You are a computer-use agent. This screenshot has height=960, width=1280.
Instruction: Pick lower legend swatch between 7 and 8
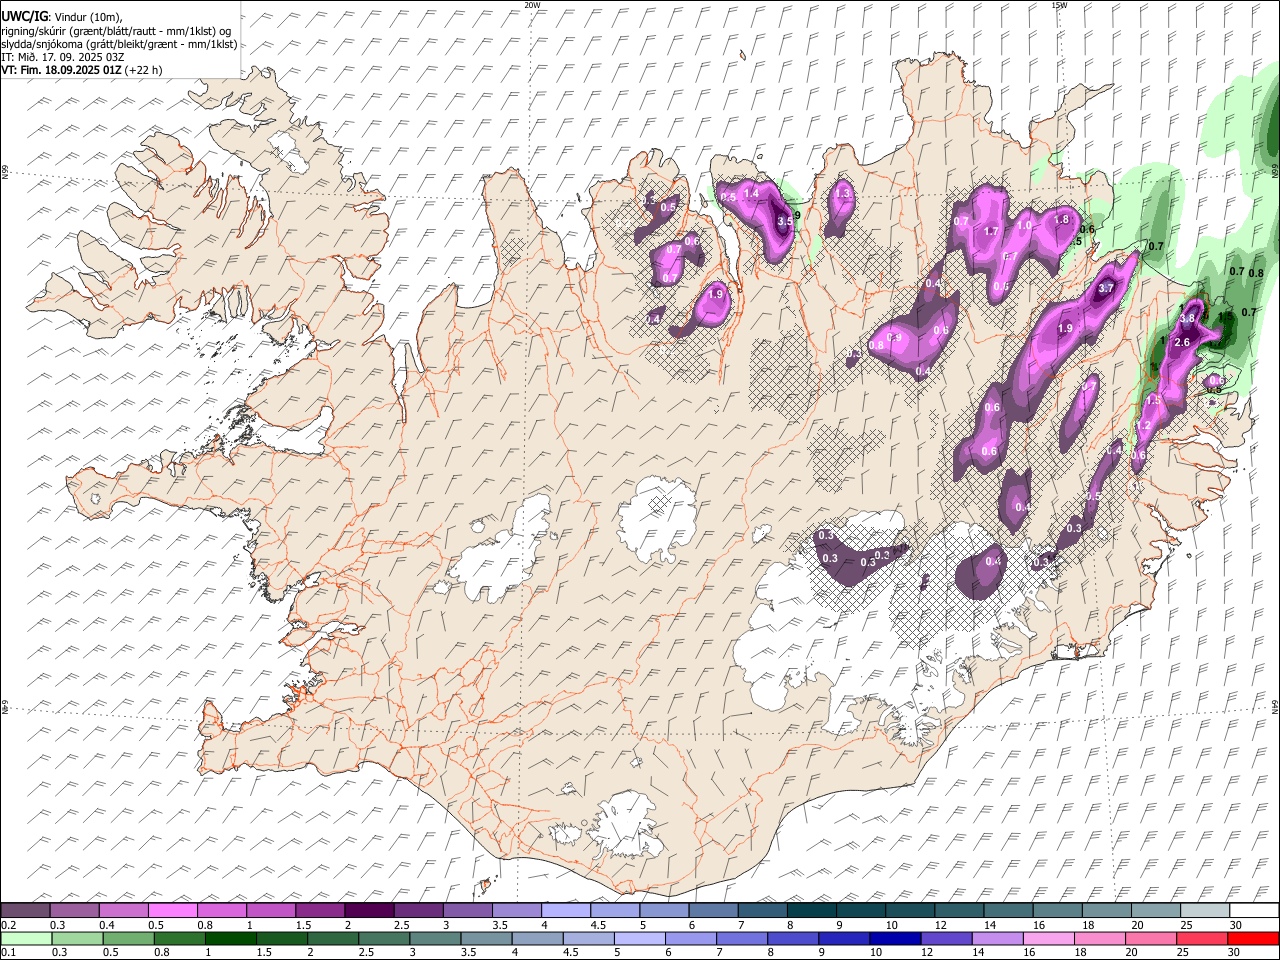tap(741, 938)
